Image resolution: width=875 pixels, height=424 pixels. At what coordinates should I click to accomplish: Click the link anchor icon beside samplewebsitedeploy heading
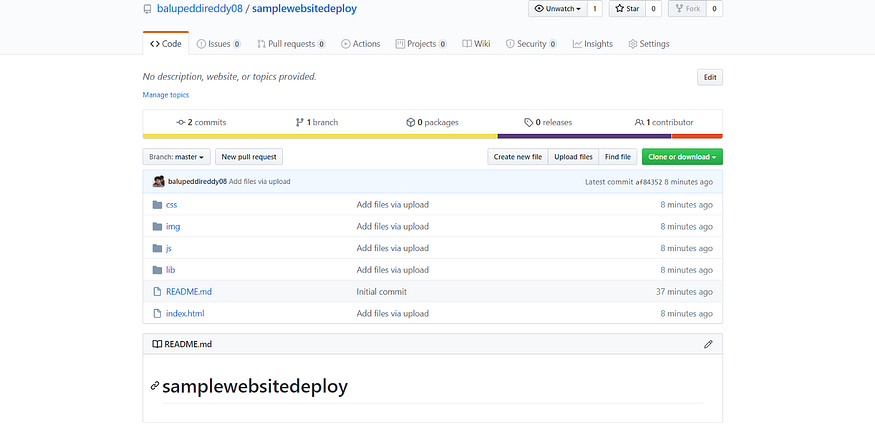[x=155, y=386]
